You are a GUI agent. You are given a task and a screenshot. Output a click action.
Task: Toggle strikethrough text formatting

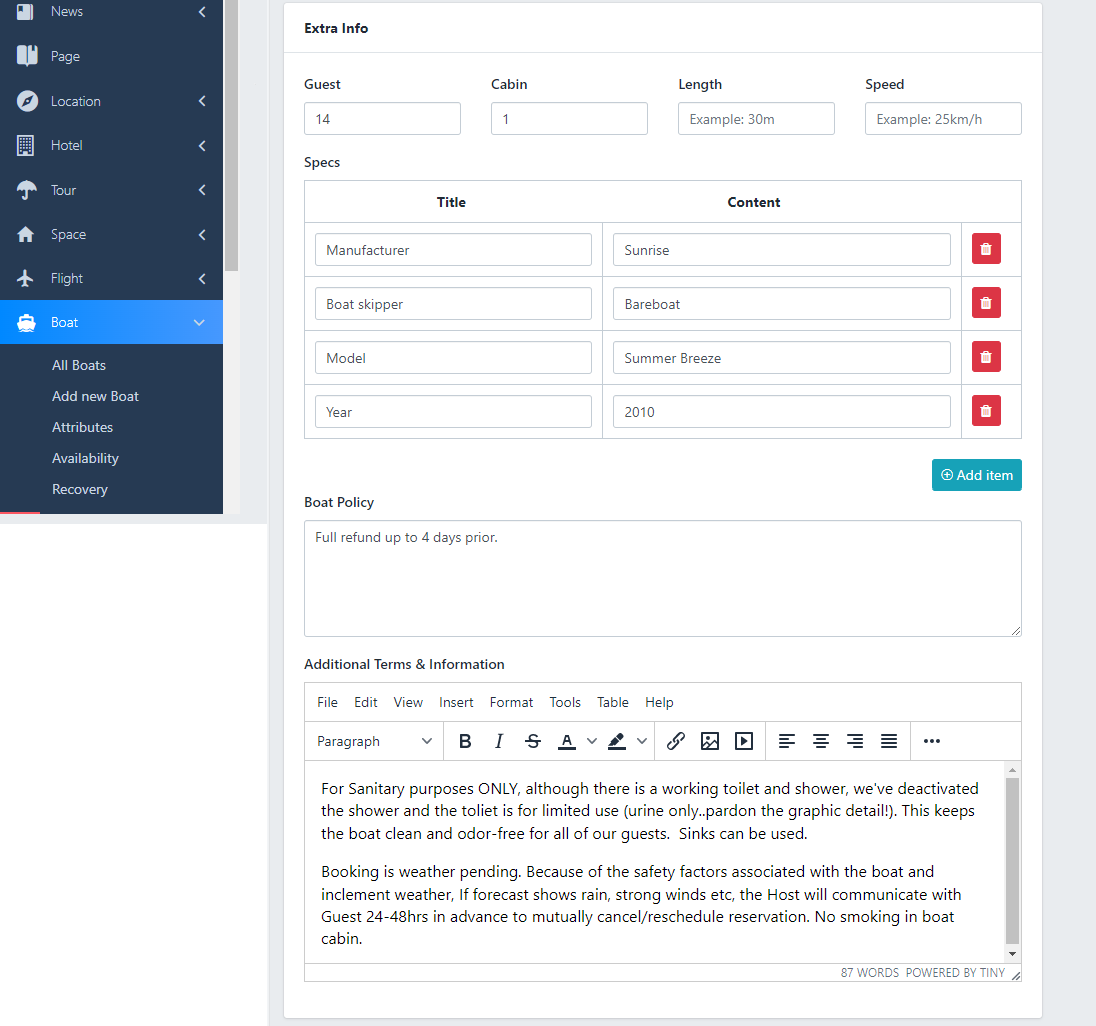point(533,741)
